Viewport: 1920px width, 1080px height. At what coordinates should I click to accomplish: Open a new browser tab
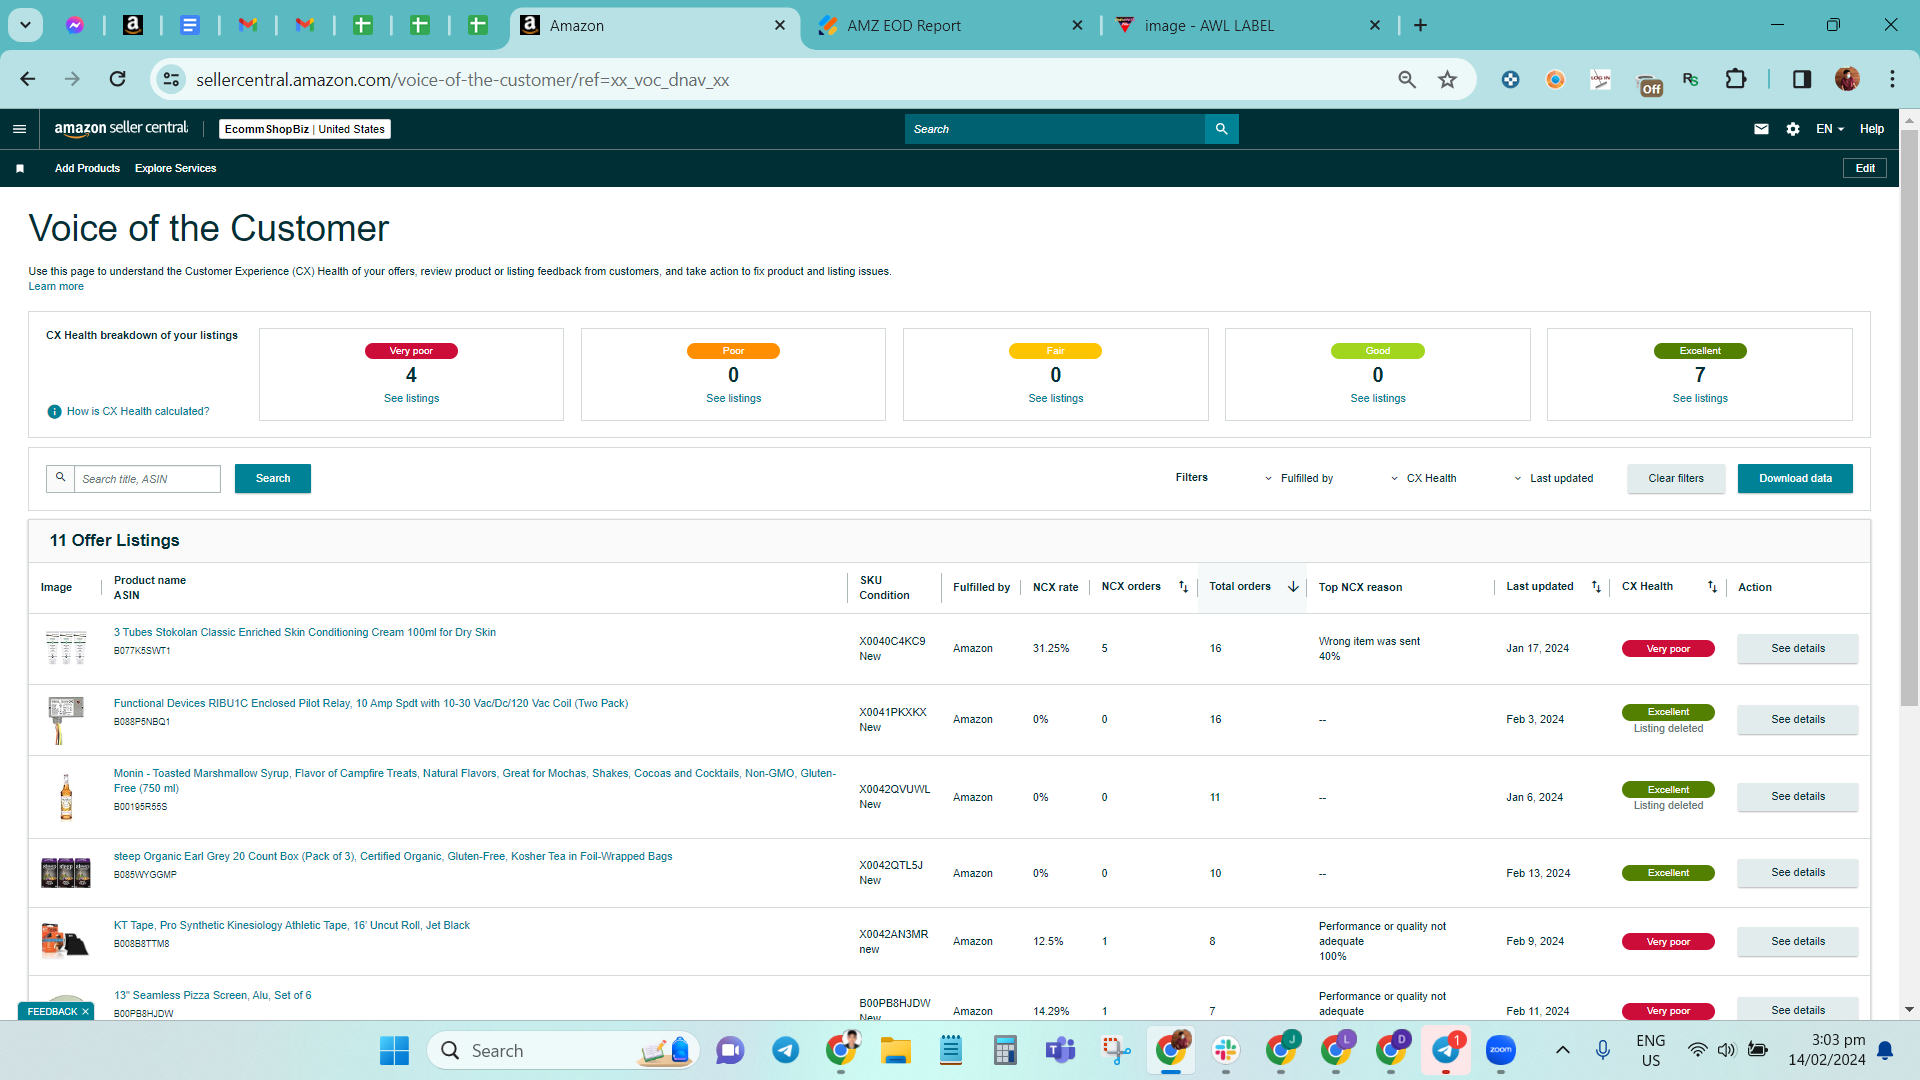[x=1420, y=25]
